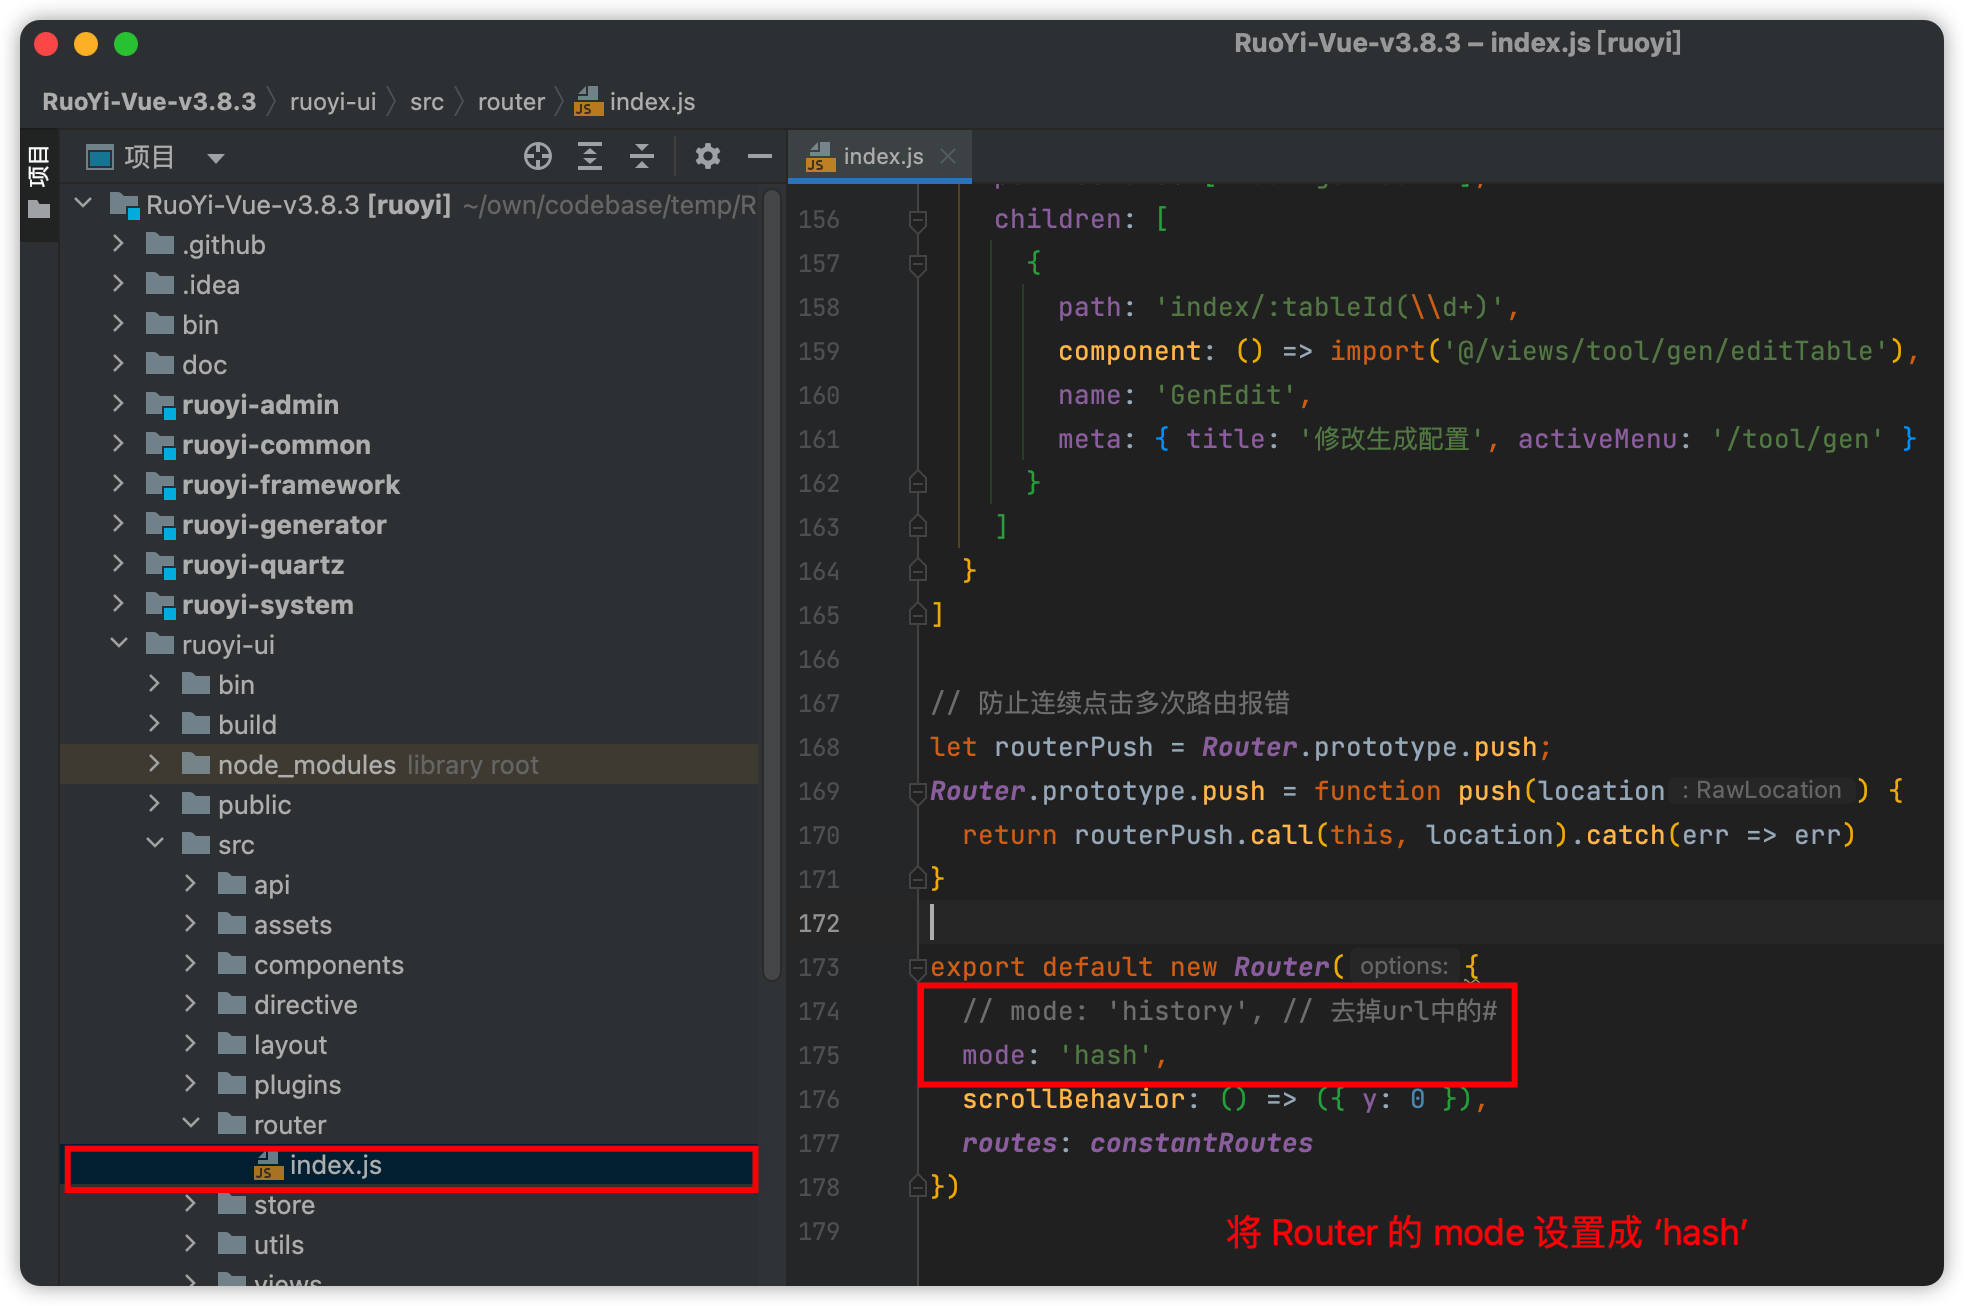
Task: Select the plugins folder
Action: pyautogui.click(x=297, y=1085)
